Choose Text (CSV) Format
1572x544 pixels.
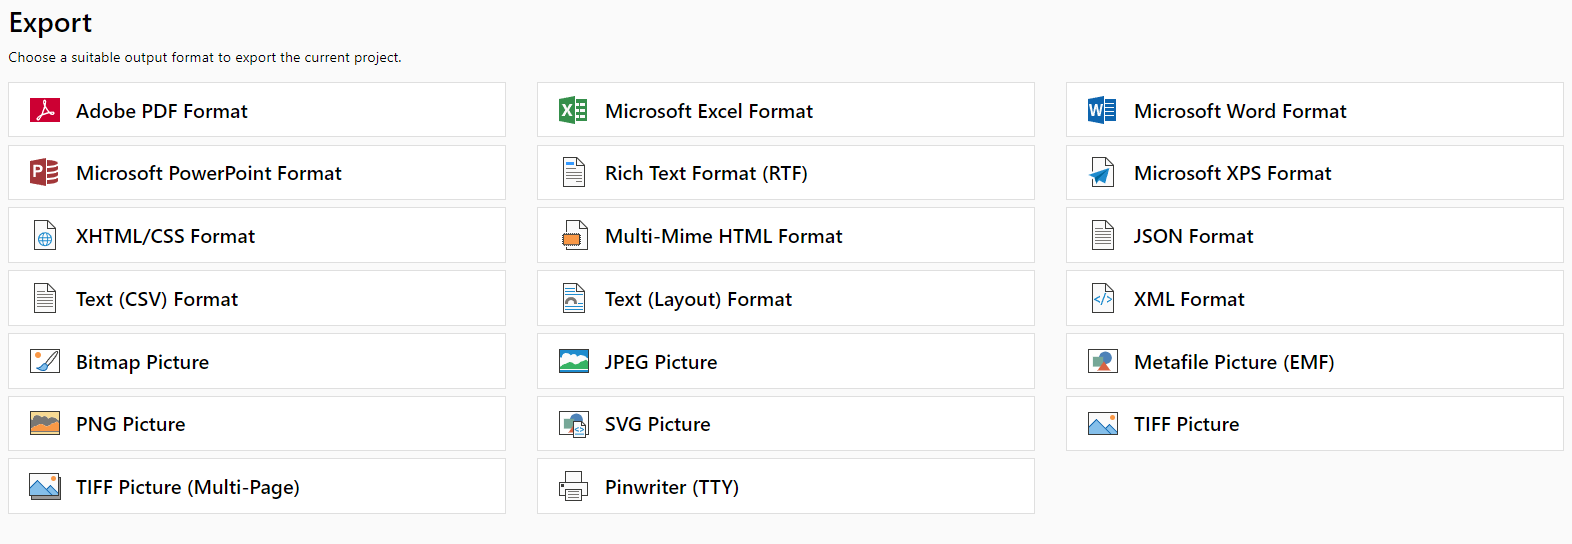click(x=257, y=298)
